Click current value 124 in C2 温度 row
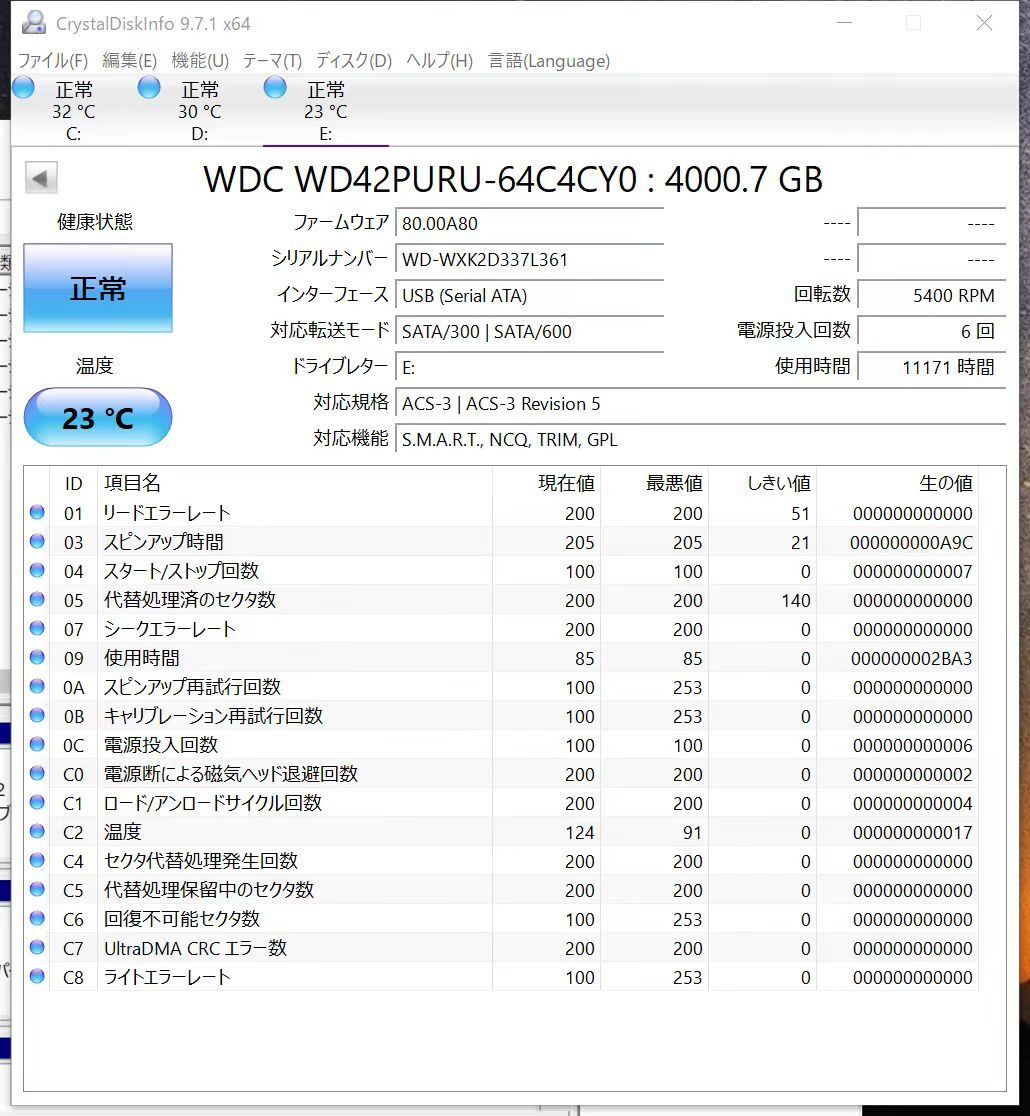Screen dimensions: 1030x1116 click(x=579, y=833)
